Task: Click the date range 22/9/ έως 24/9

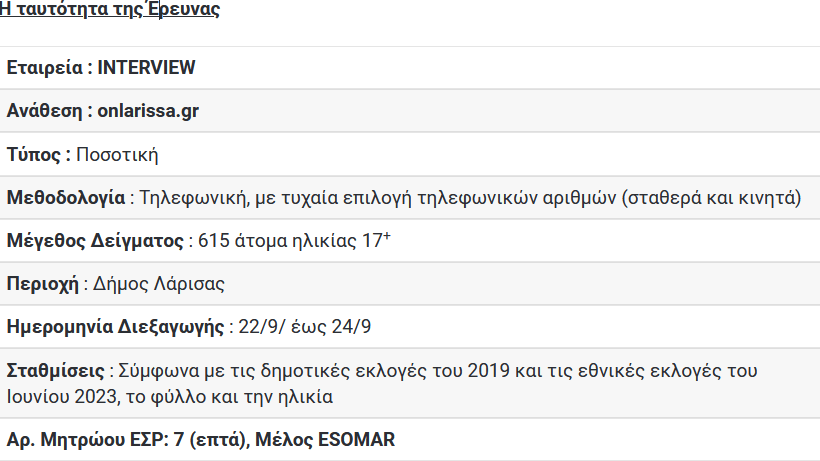Action: pos(305,327)
